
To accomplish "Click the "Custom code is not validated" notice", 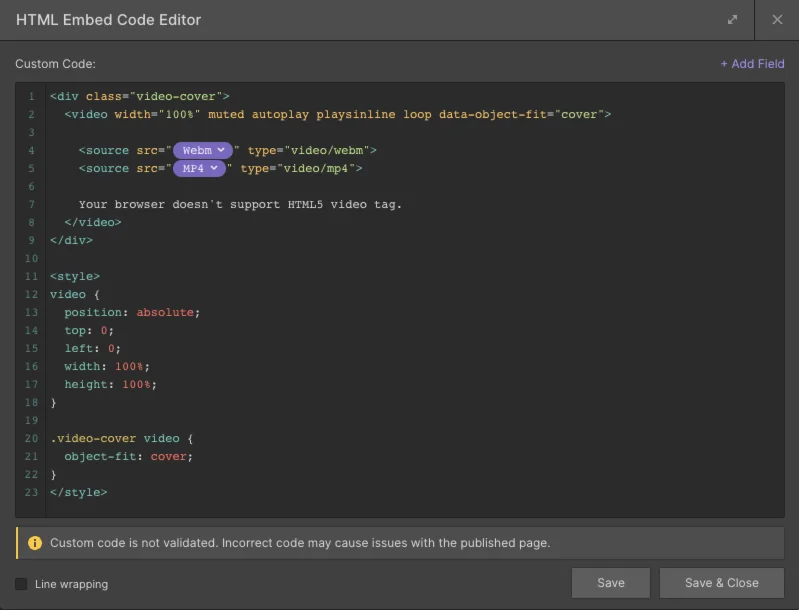I will coord(300,543).
